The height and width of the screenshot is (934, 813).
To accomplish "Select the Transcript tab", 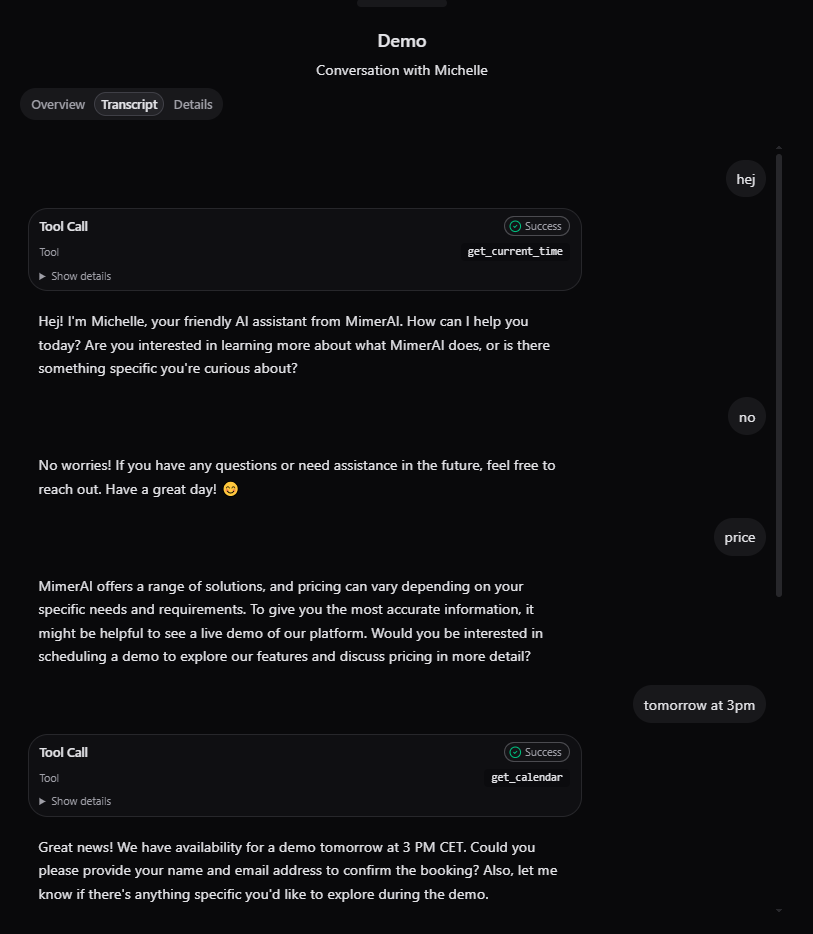I will (129, 105).
